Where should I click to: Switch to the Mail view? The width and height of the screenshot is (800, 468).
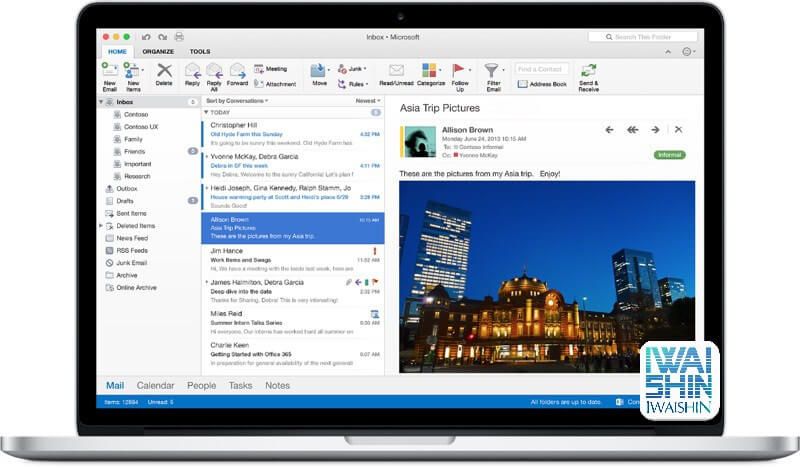pos(115,385)
